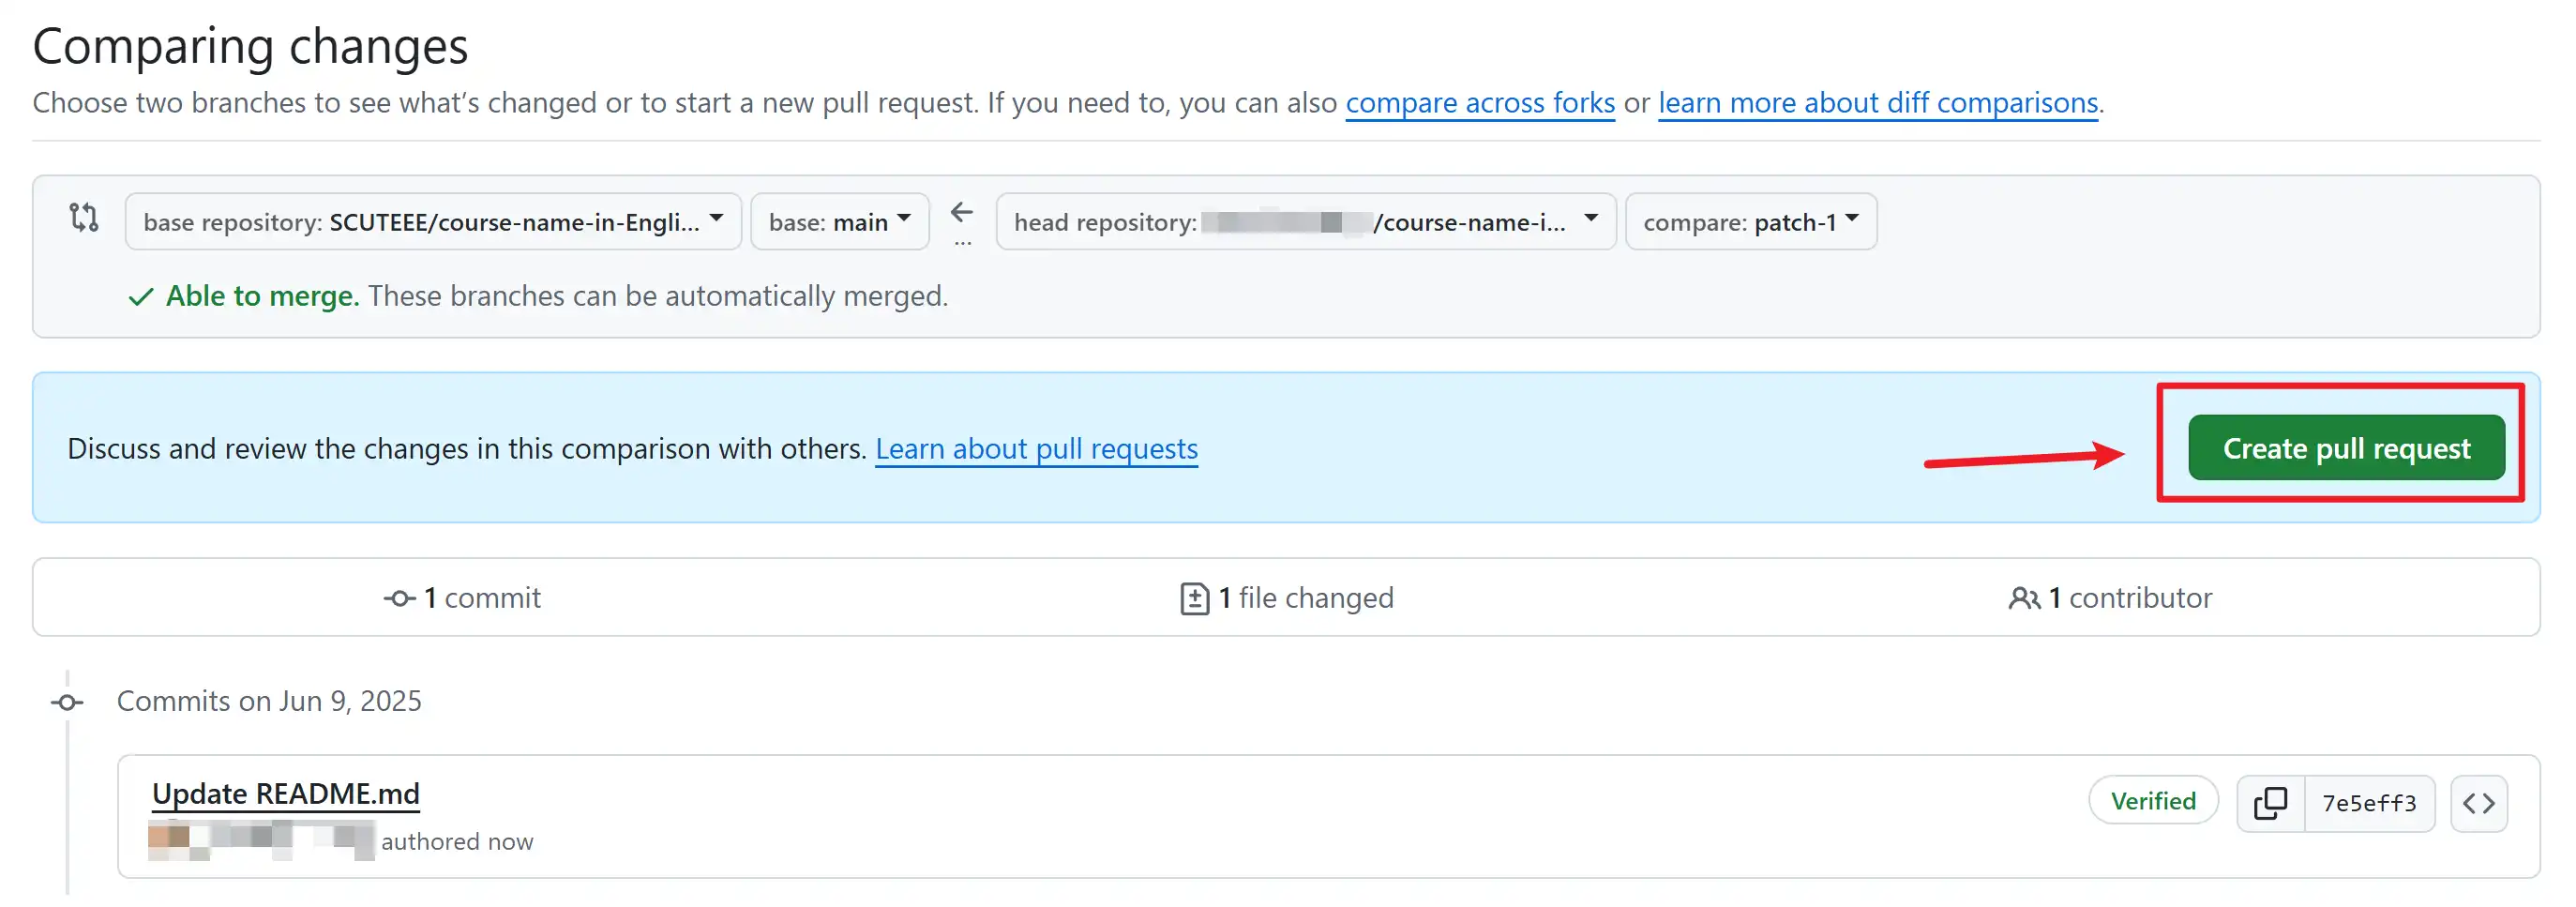Follow the "Learn about pull requests" link

1035,449
